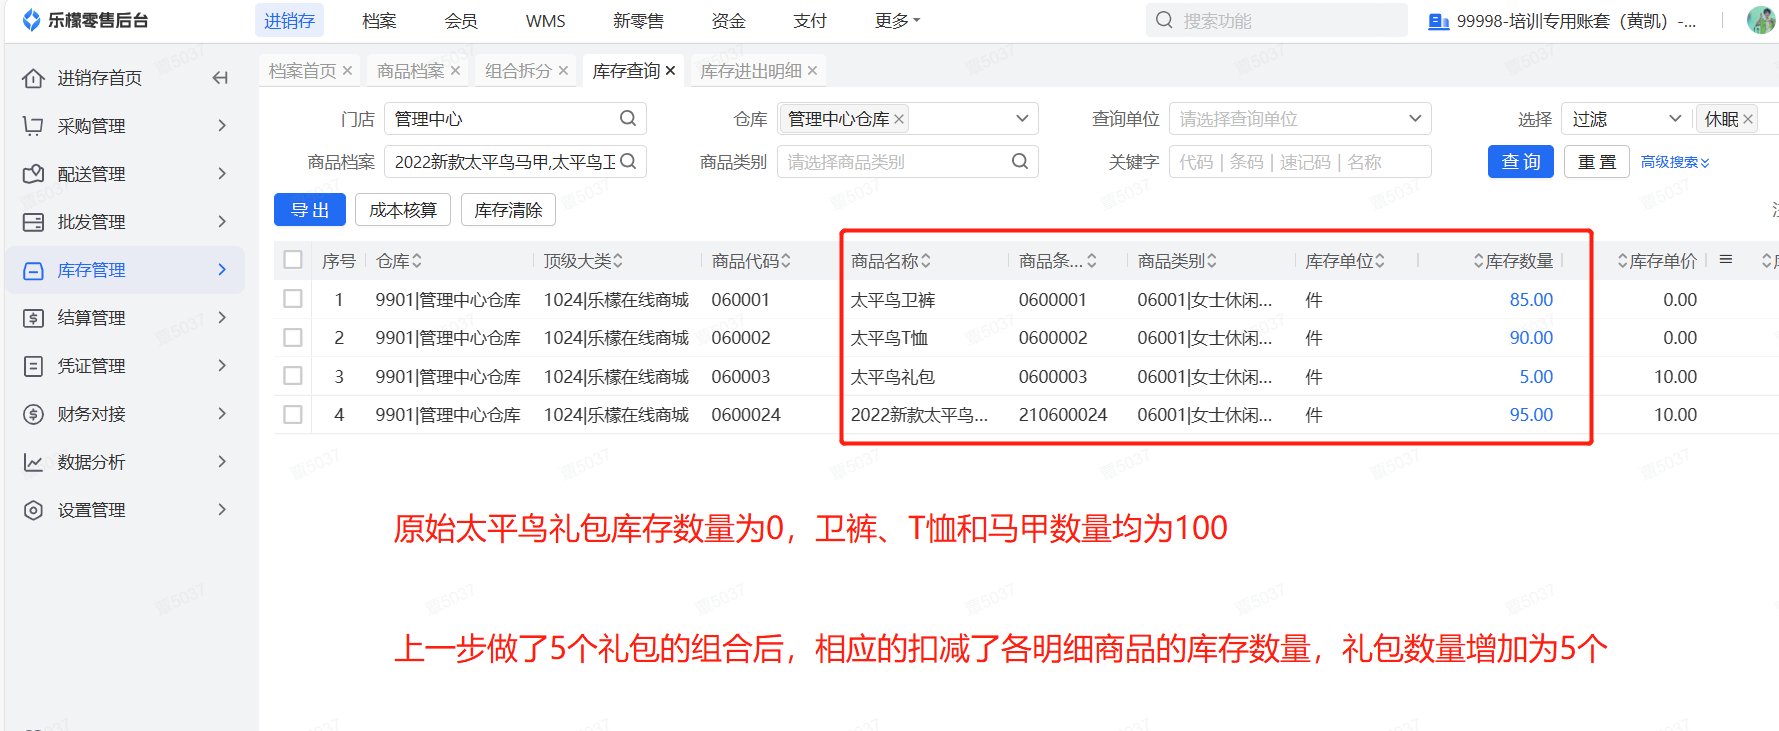
Task: Close the 组合拆分 tab
Action: (563, 70)
